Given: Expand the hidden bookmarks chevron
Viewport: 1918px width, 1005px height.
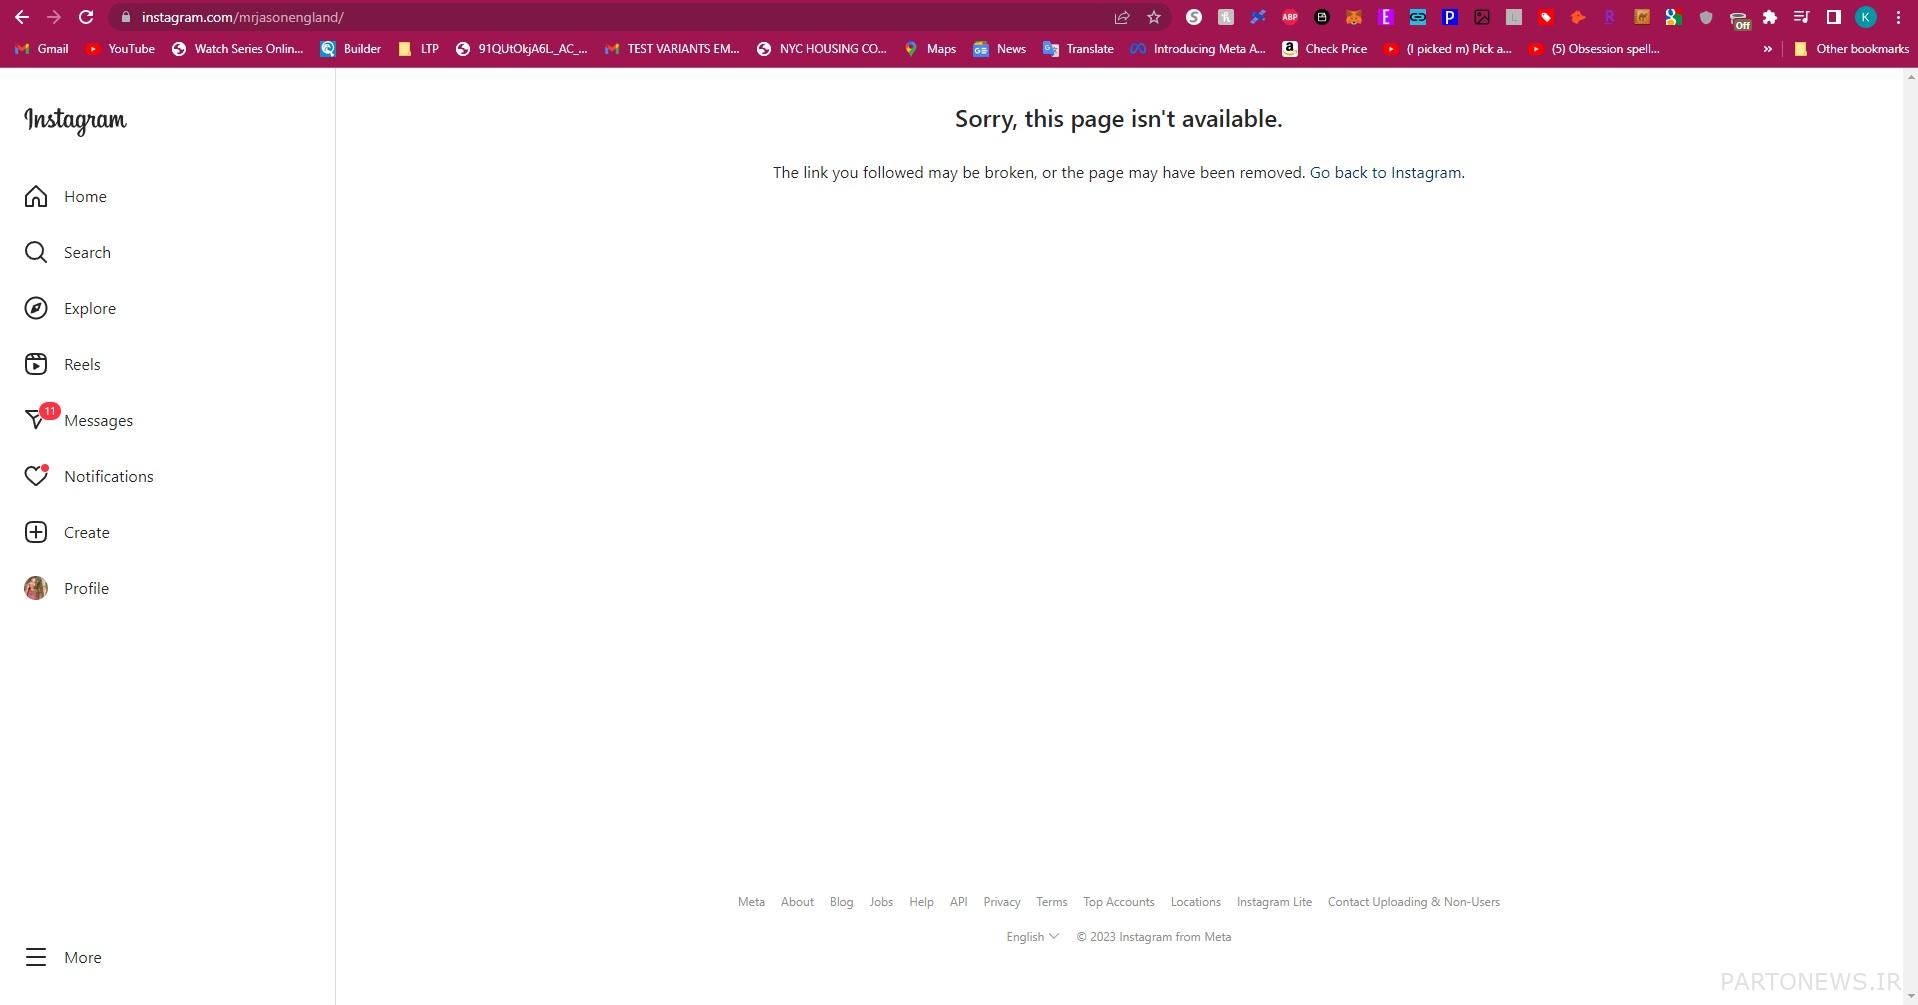Looking at the screenshot, I should 1768,48.
